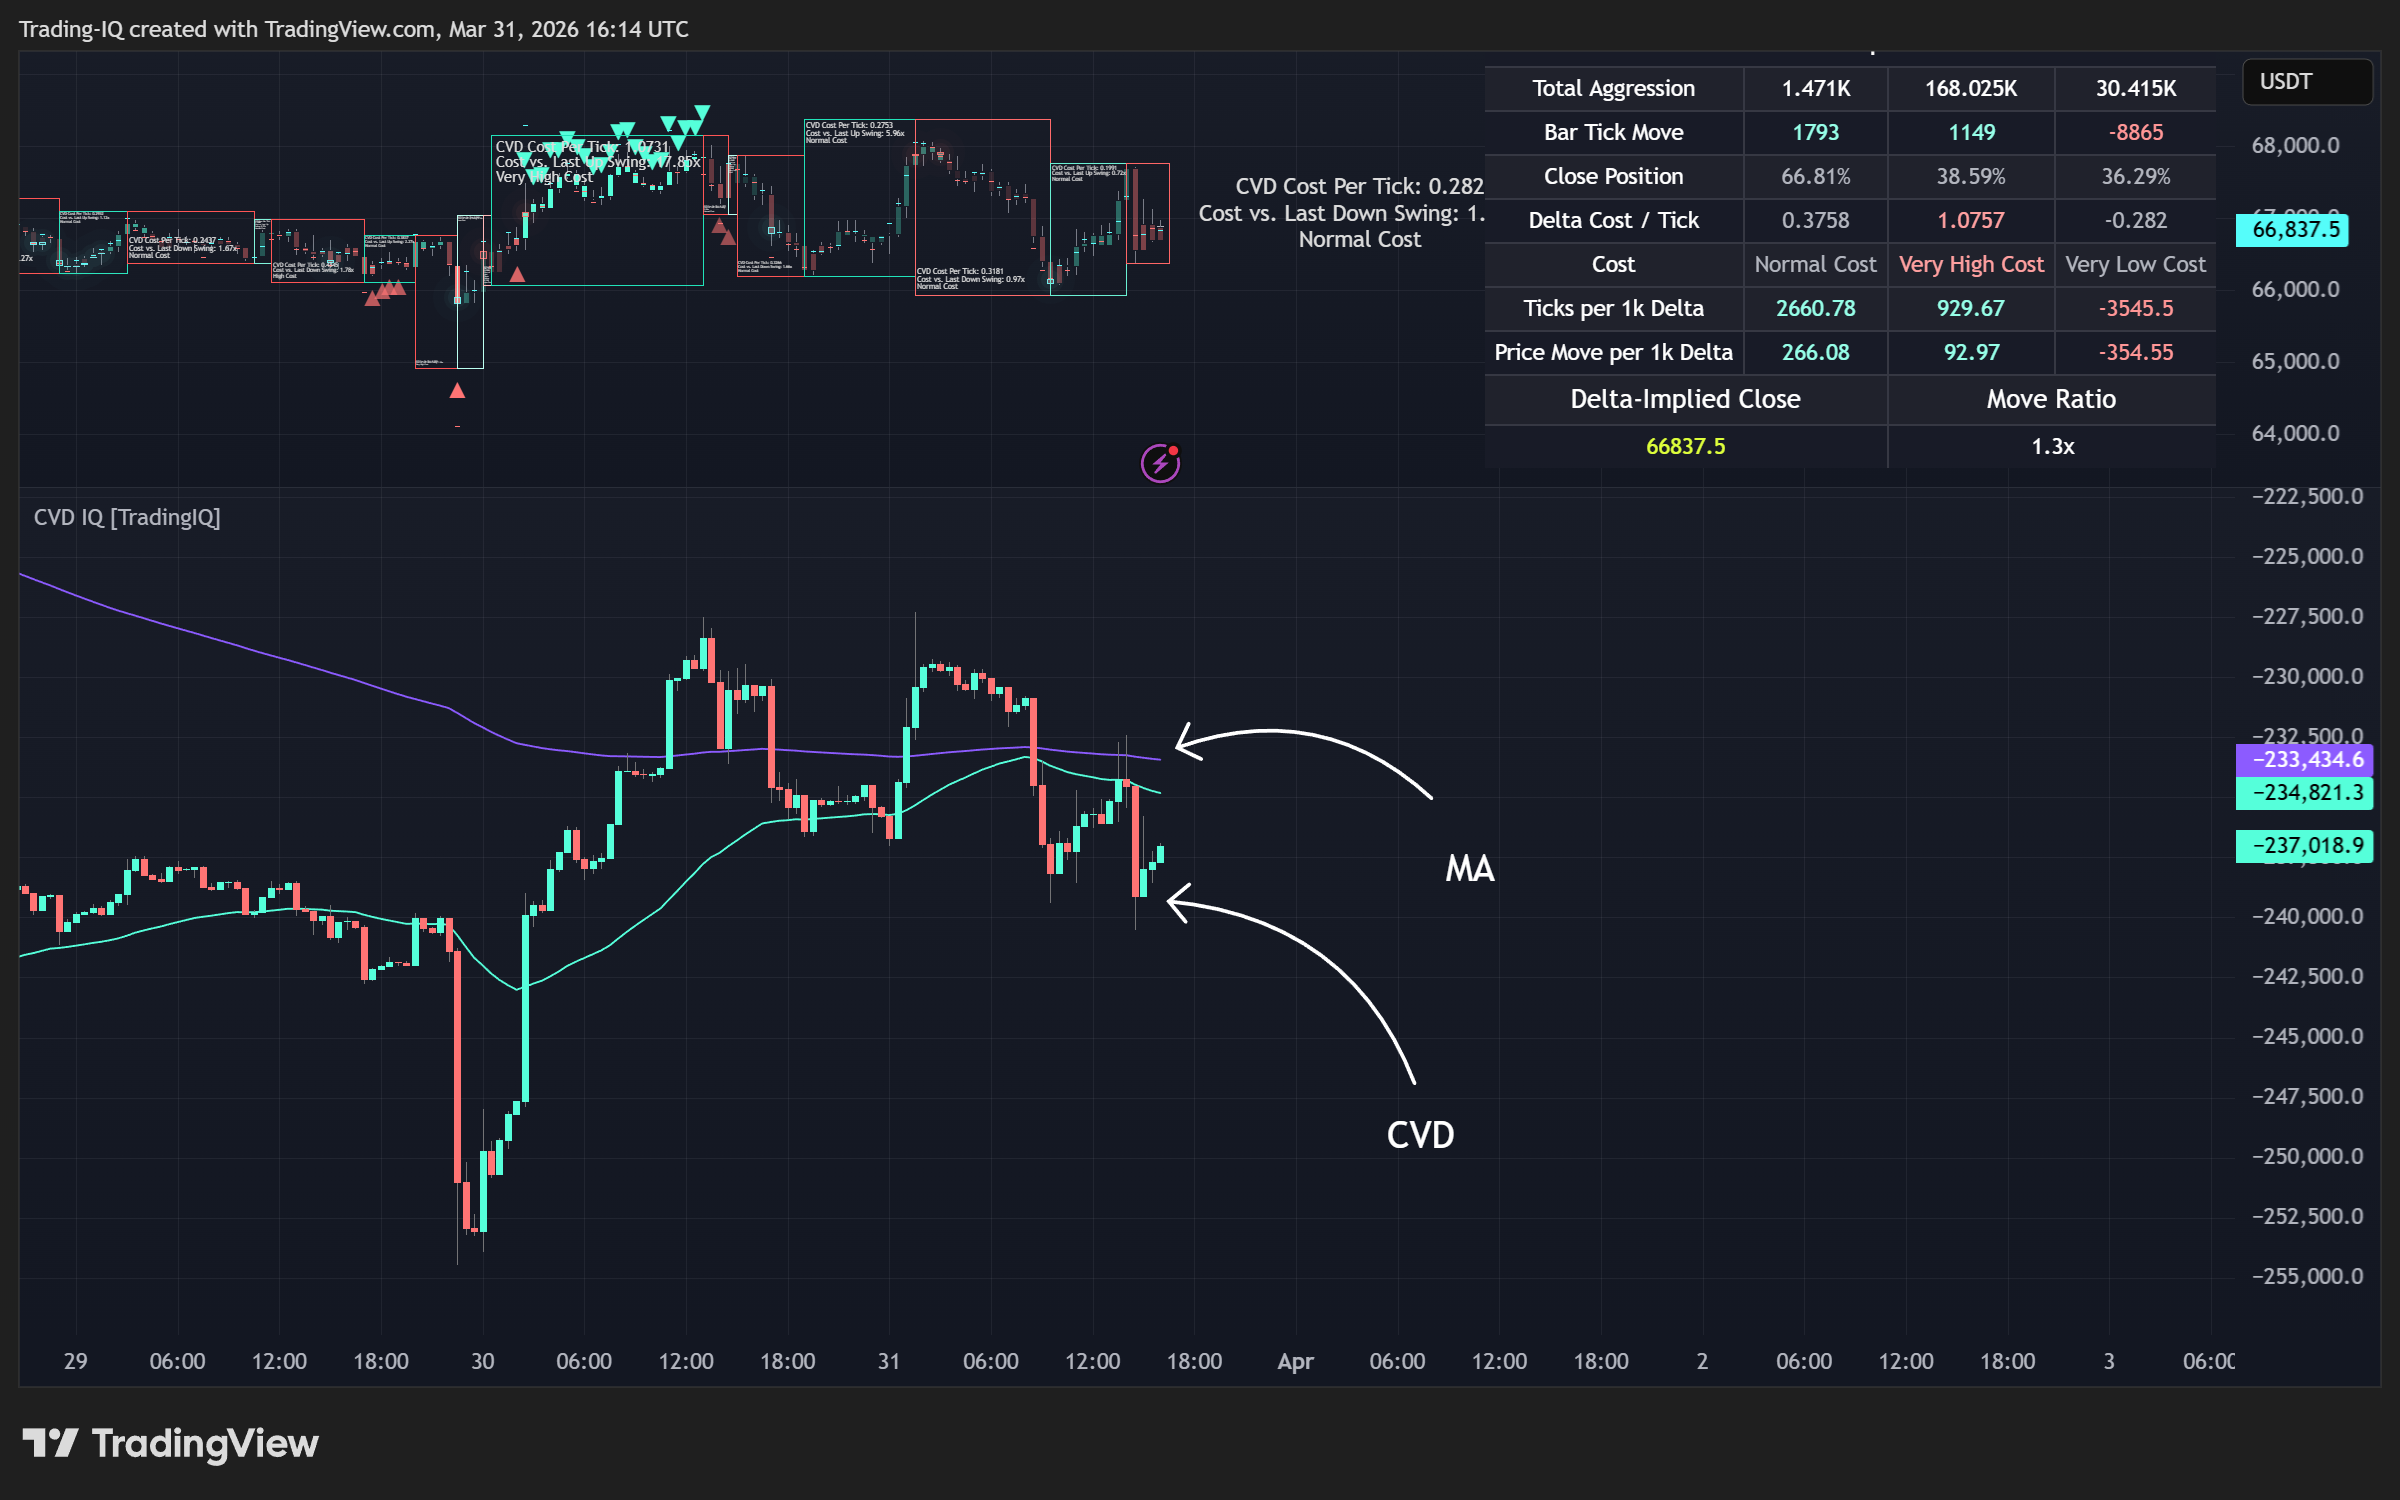Click the snapshot header with Mar 31, 2026 timestamp

[354, 29]
